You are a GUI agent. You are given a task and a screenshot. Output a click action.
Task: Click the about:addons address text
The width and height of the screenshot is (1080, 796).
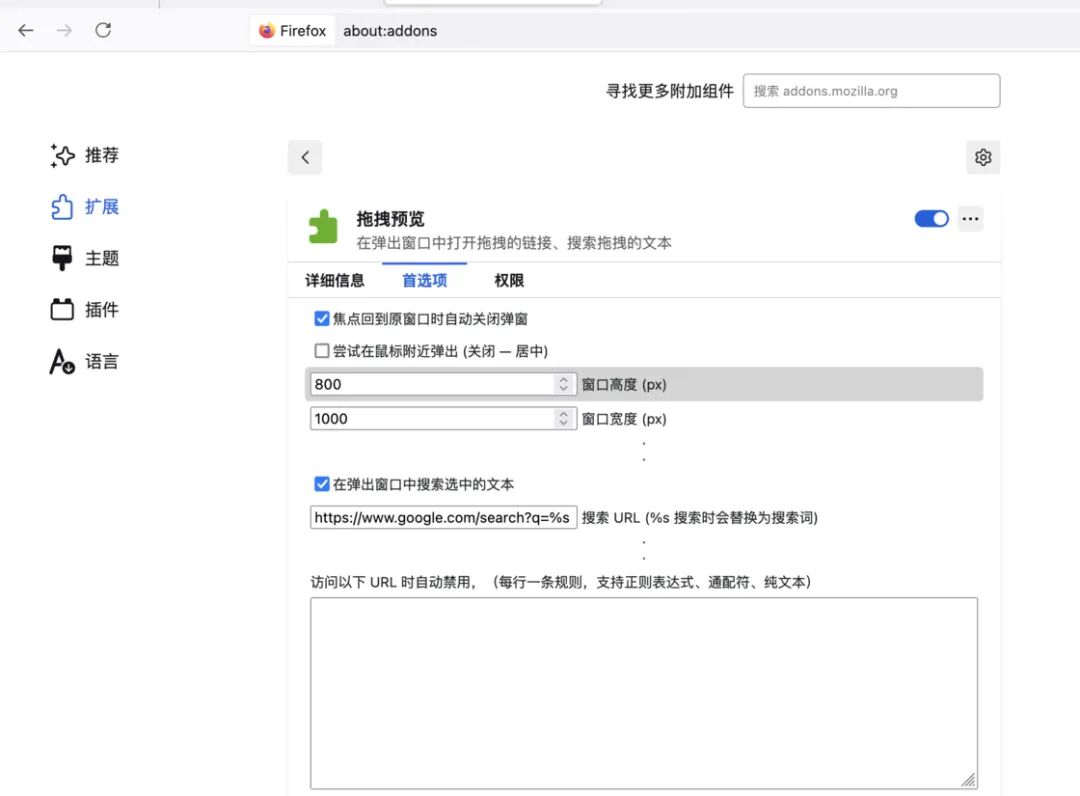coord(390,31)
